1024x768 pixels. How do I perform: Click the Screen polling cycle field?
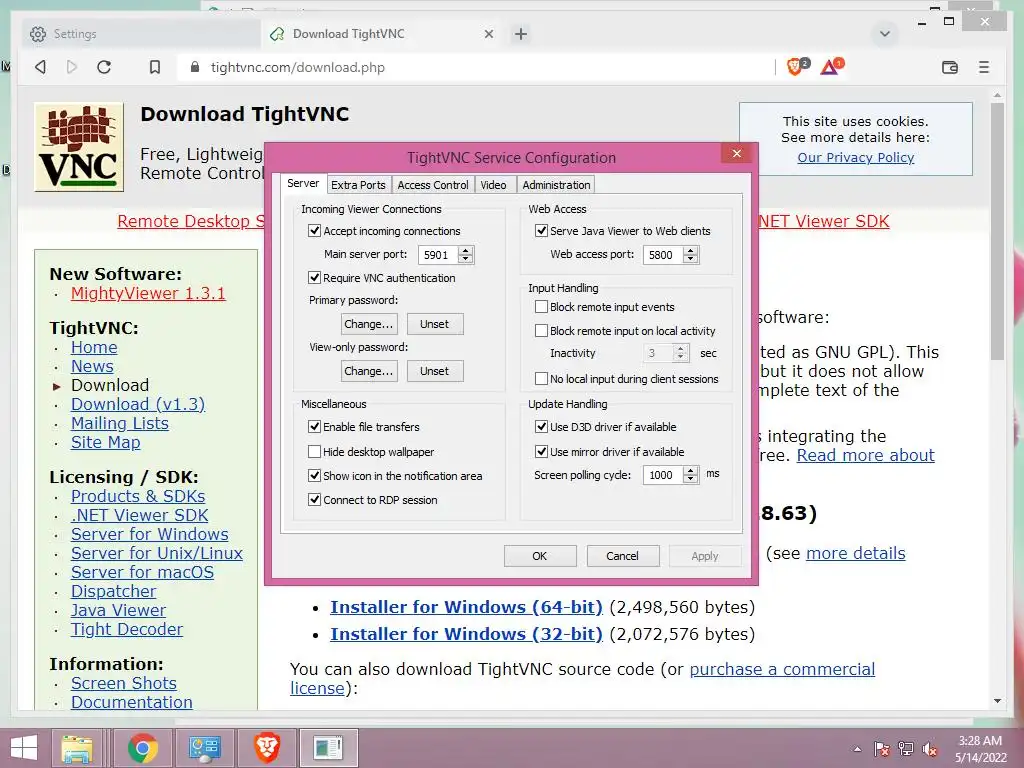click(x=664, y=475)
